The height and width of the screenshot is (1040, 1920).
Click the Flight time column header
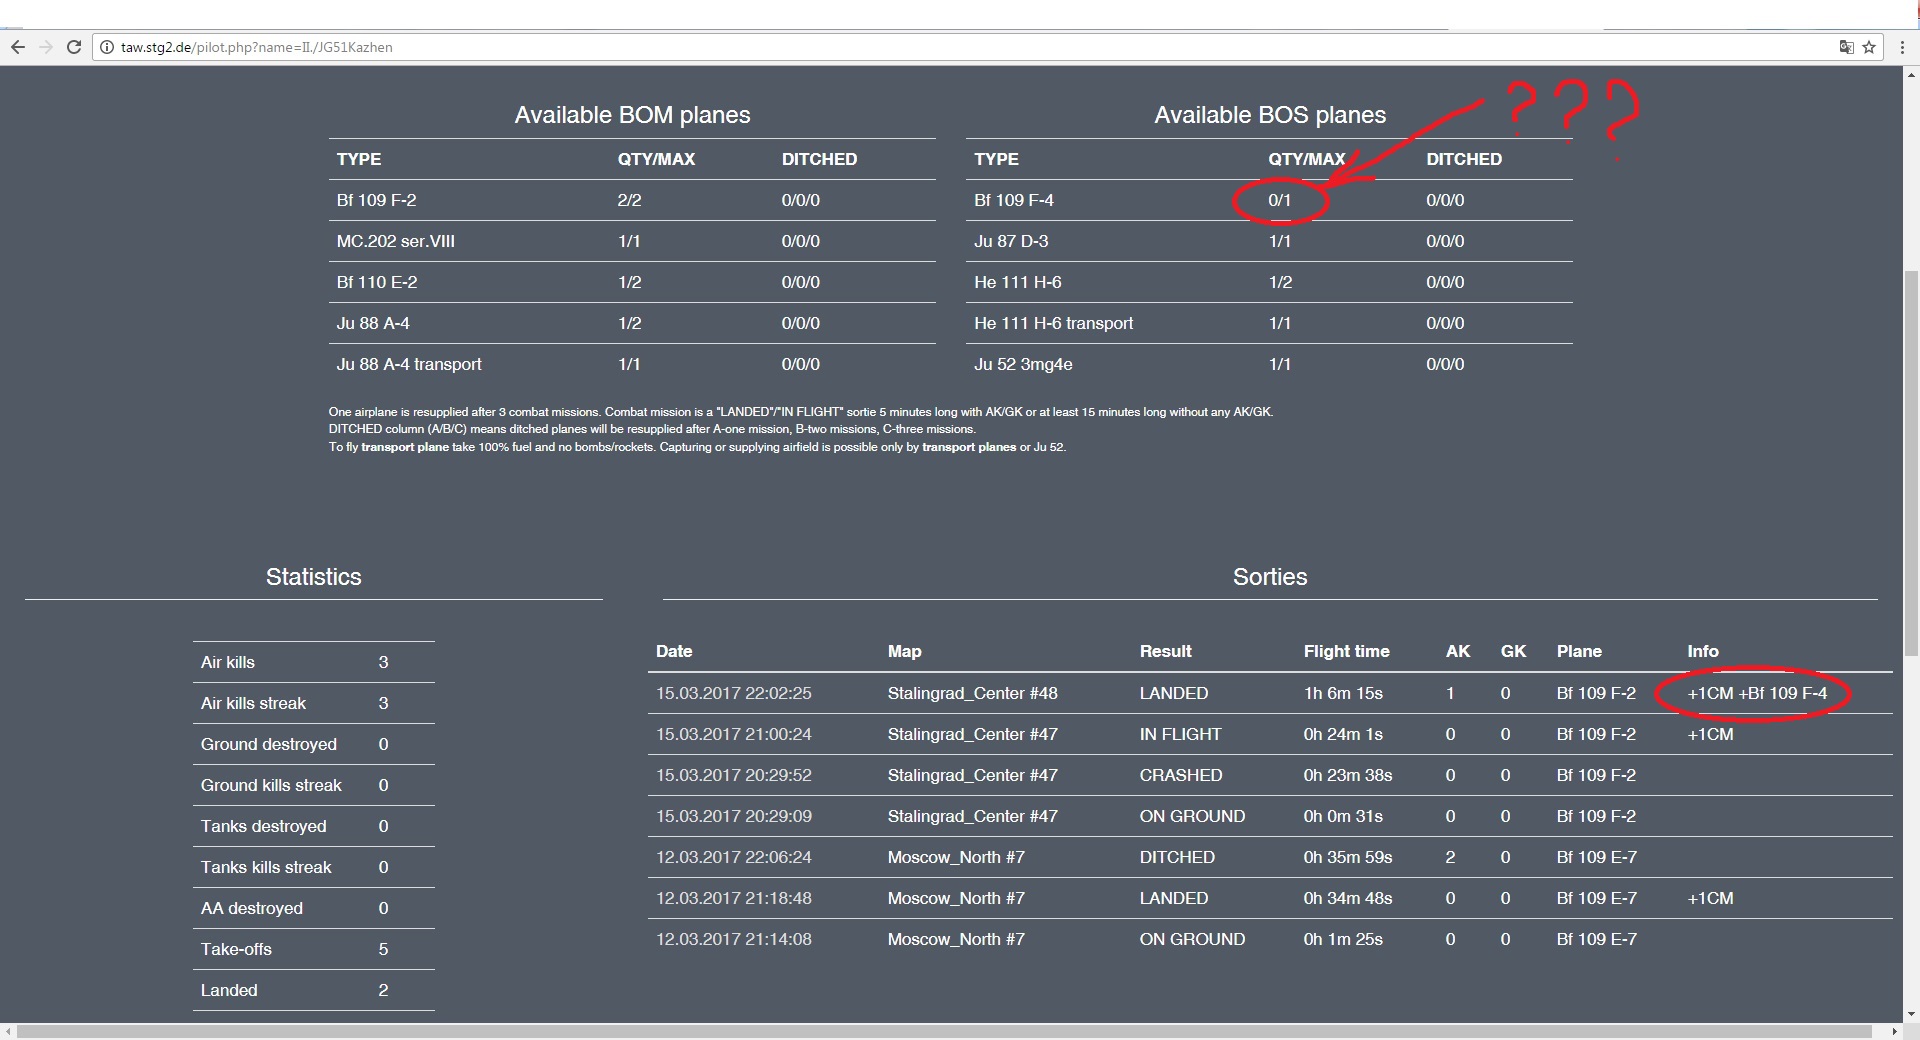[x=1346, y=651]
